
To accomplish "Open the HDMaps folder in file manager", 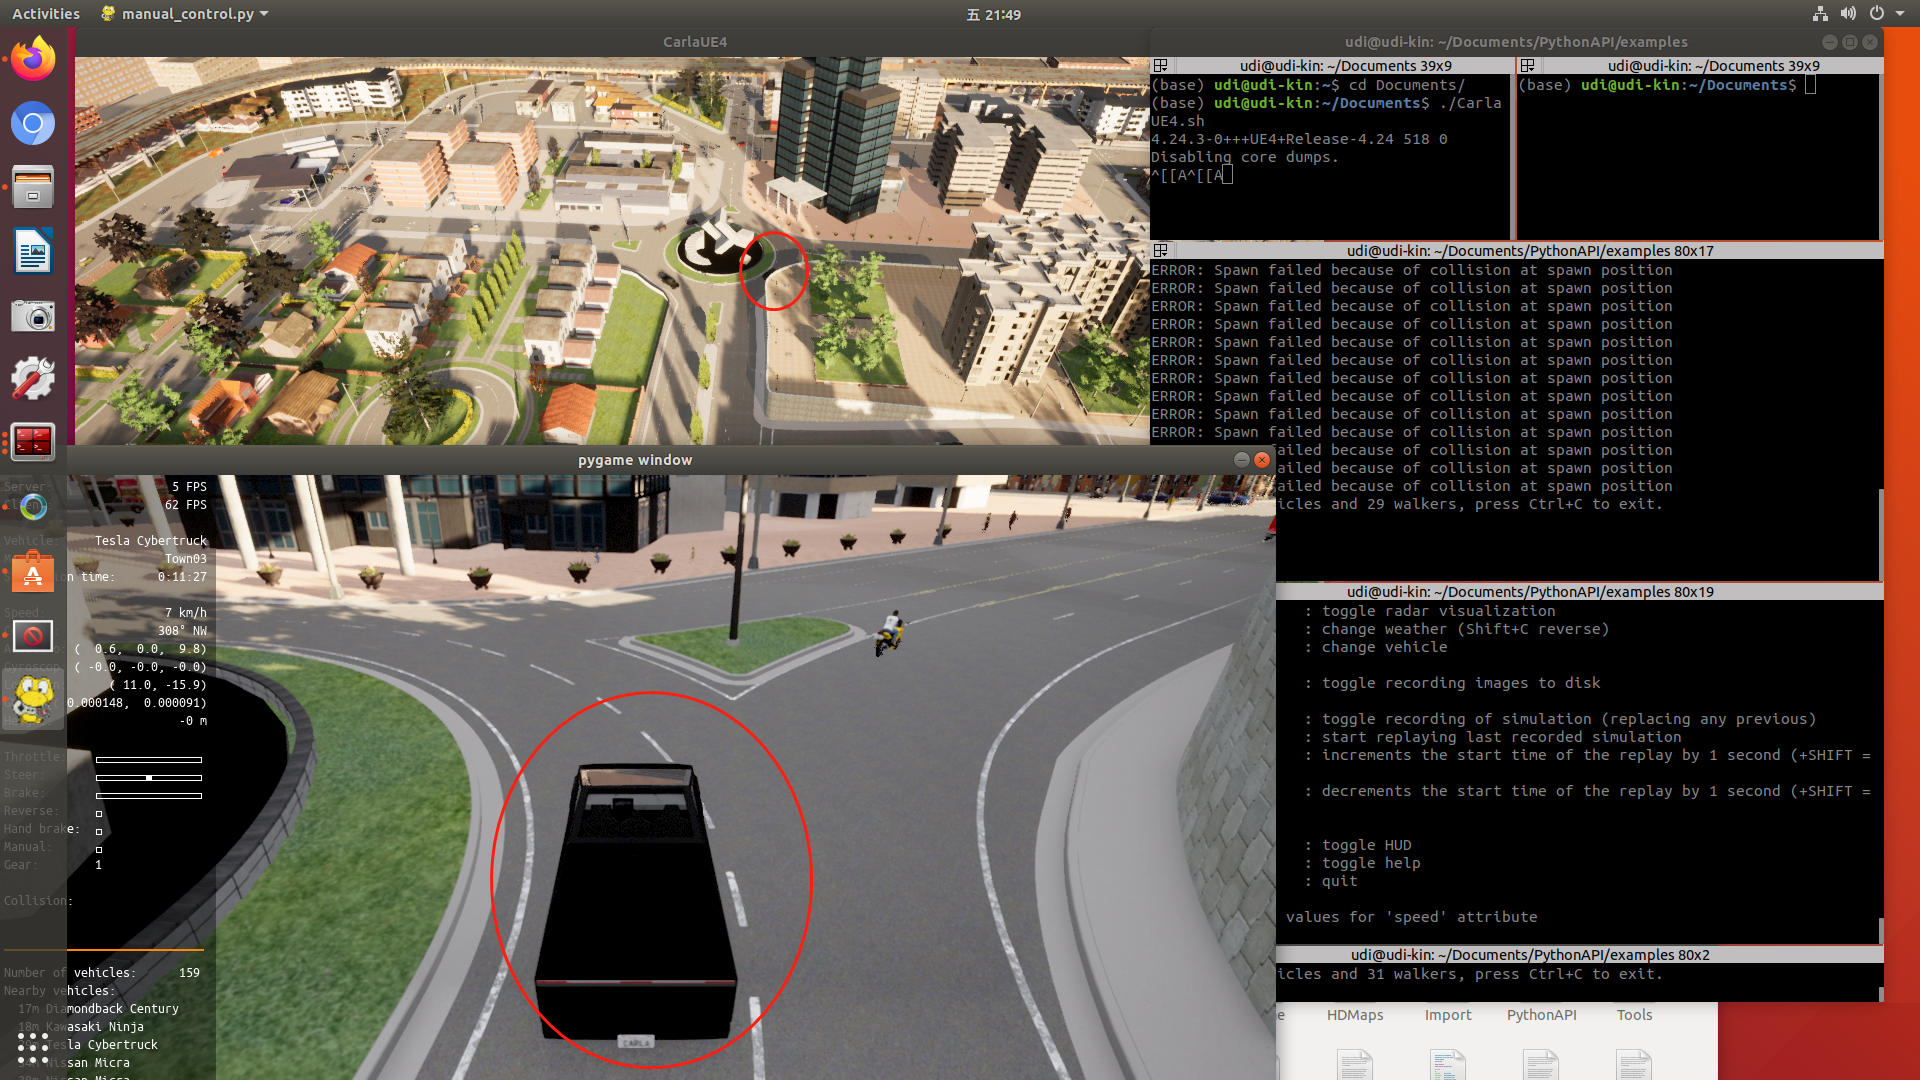I will 1355,1015.
